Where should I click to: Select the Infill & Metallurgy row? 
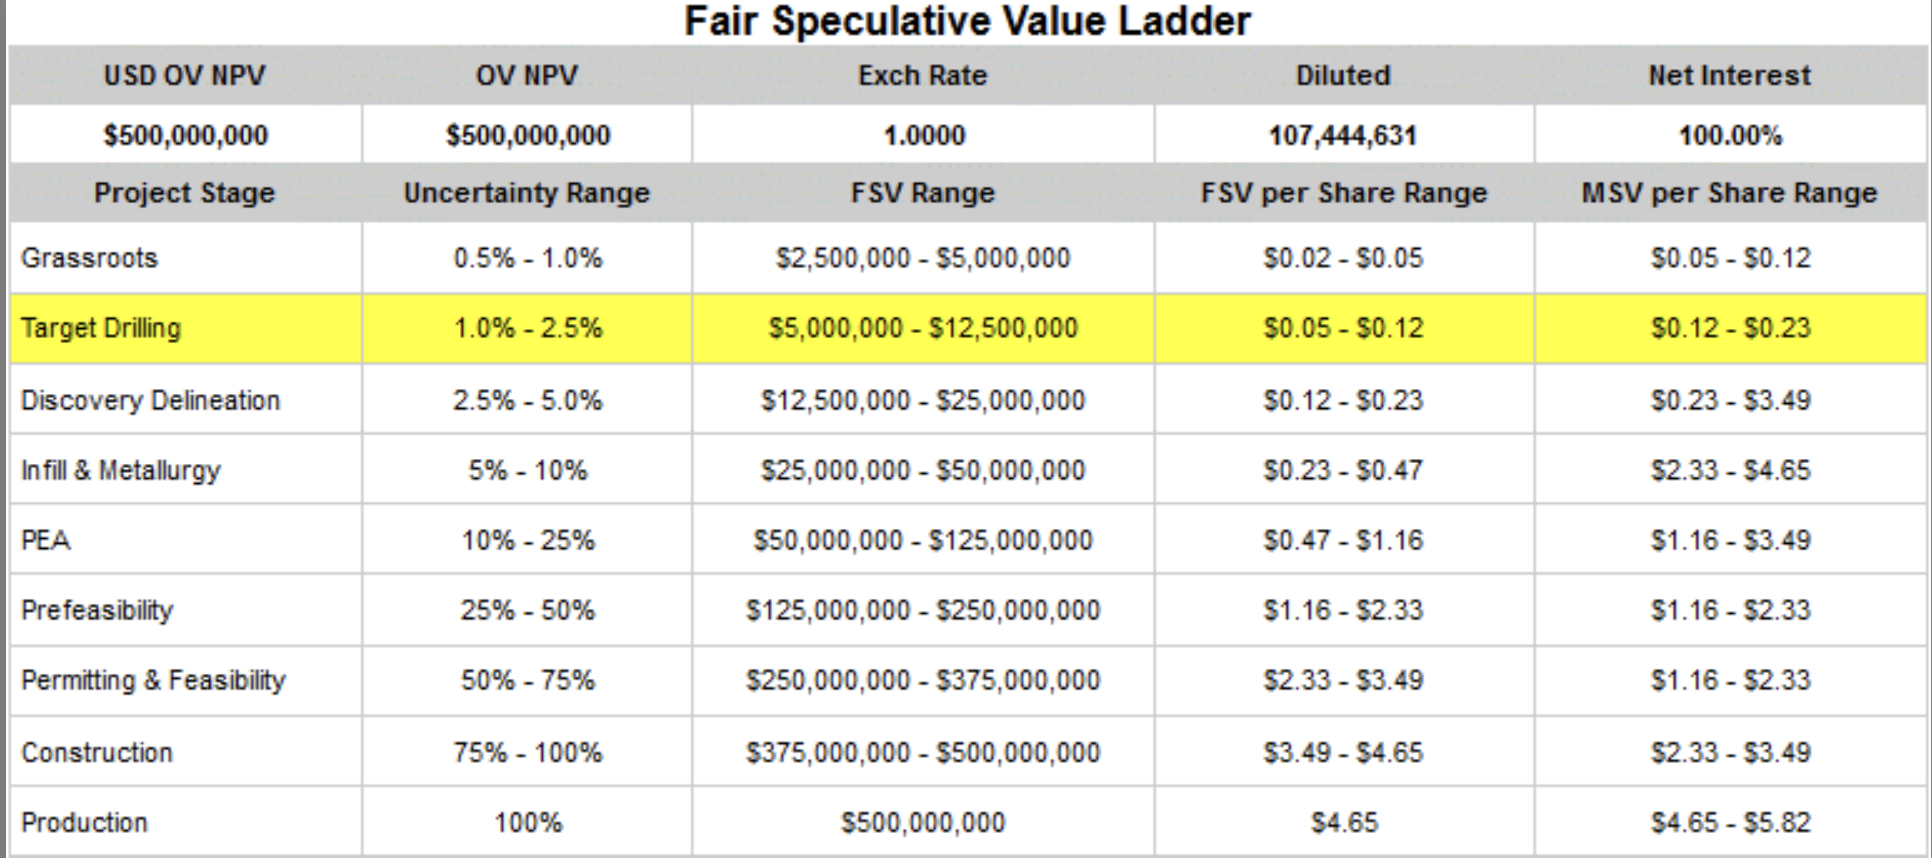[121, 470]
